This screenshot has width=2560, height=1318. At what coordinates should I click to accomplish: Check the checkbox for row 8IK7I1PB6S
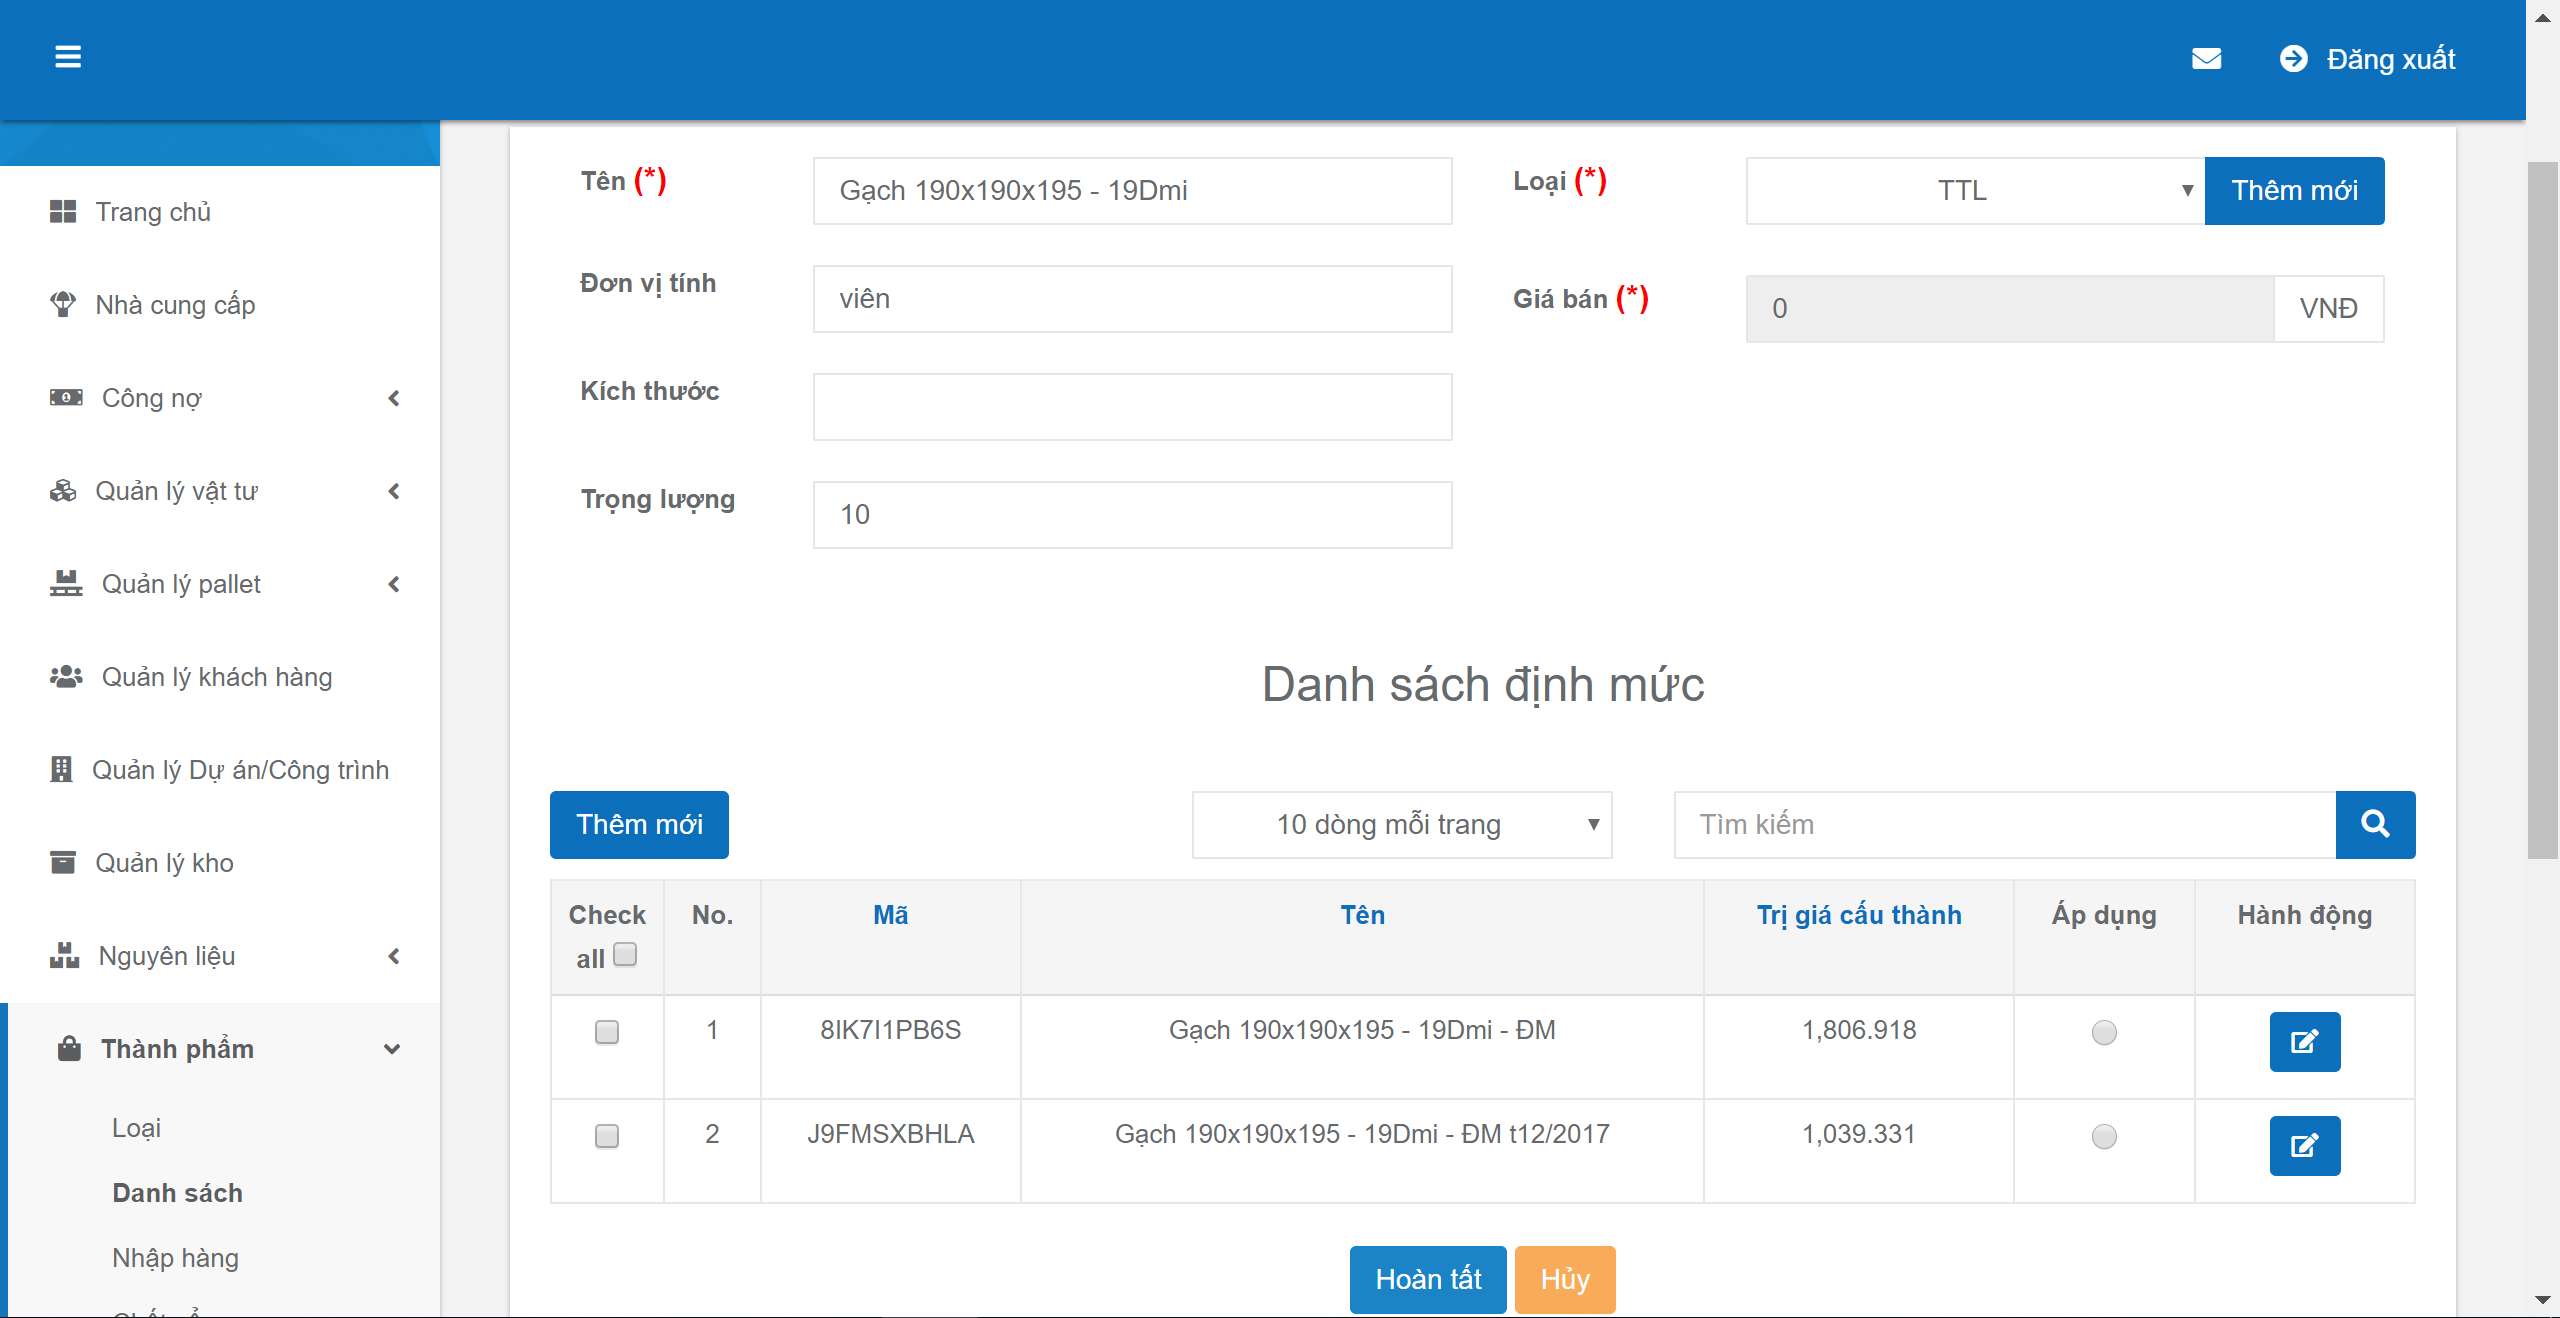click(x=607, y=1032)
